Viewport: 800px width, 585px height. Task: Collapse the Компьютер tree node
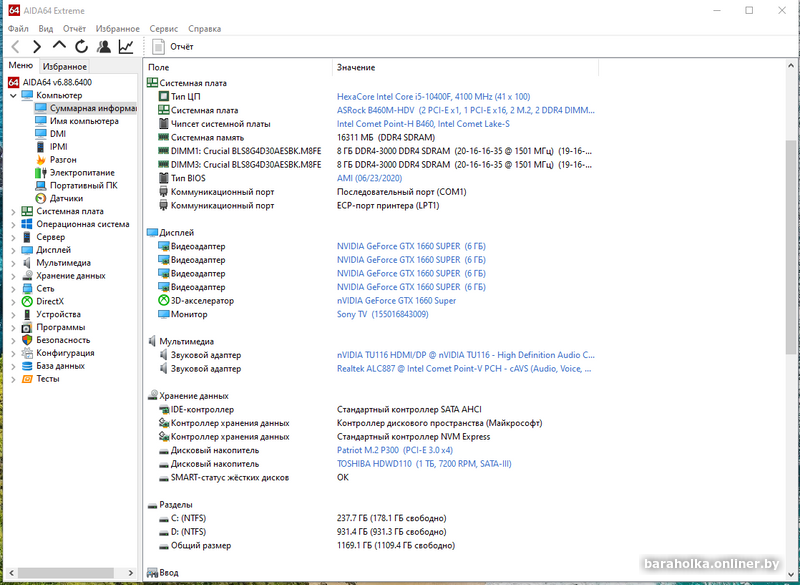click(13, 95)
